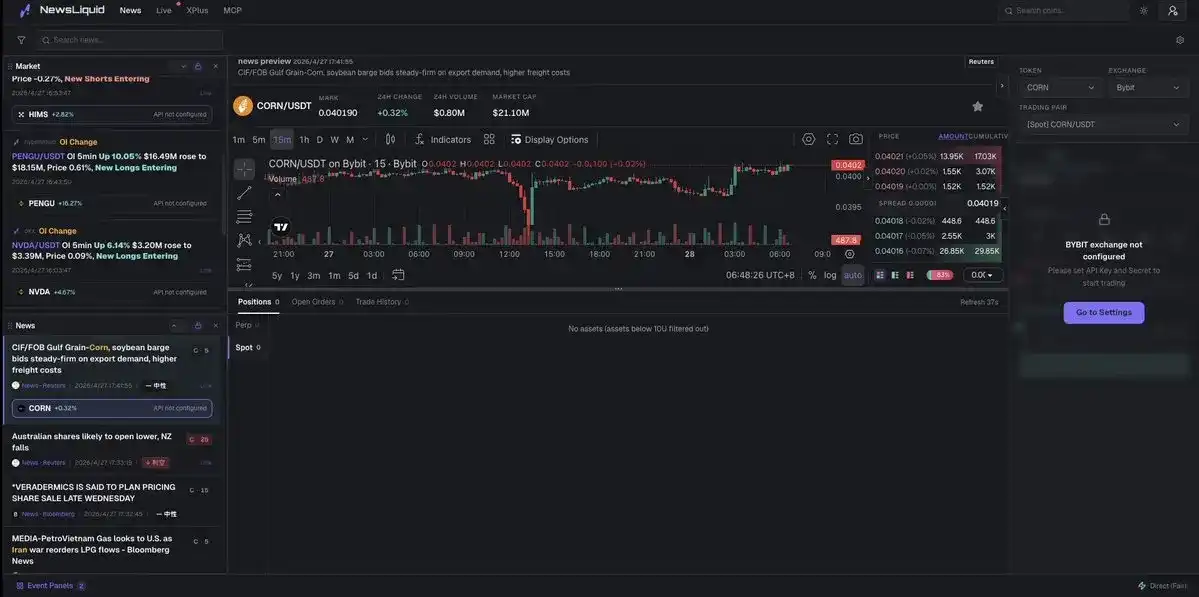This screenshot has height=597, width=1199.
Task: Toggle the auto scale
Action: click(x=853, y=275)
